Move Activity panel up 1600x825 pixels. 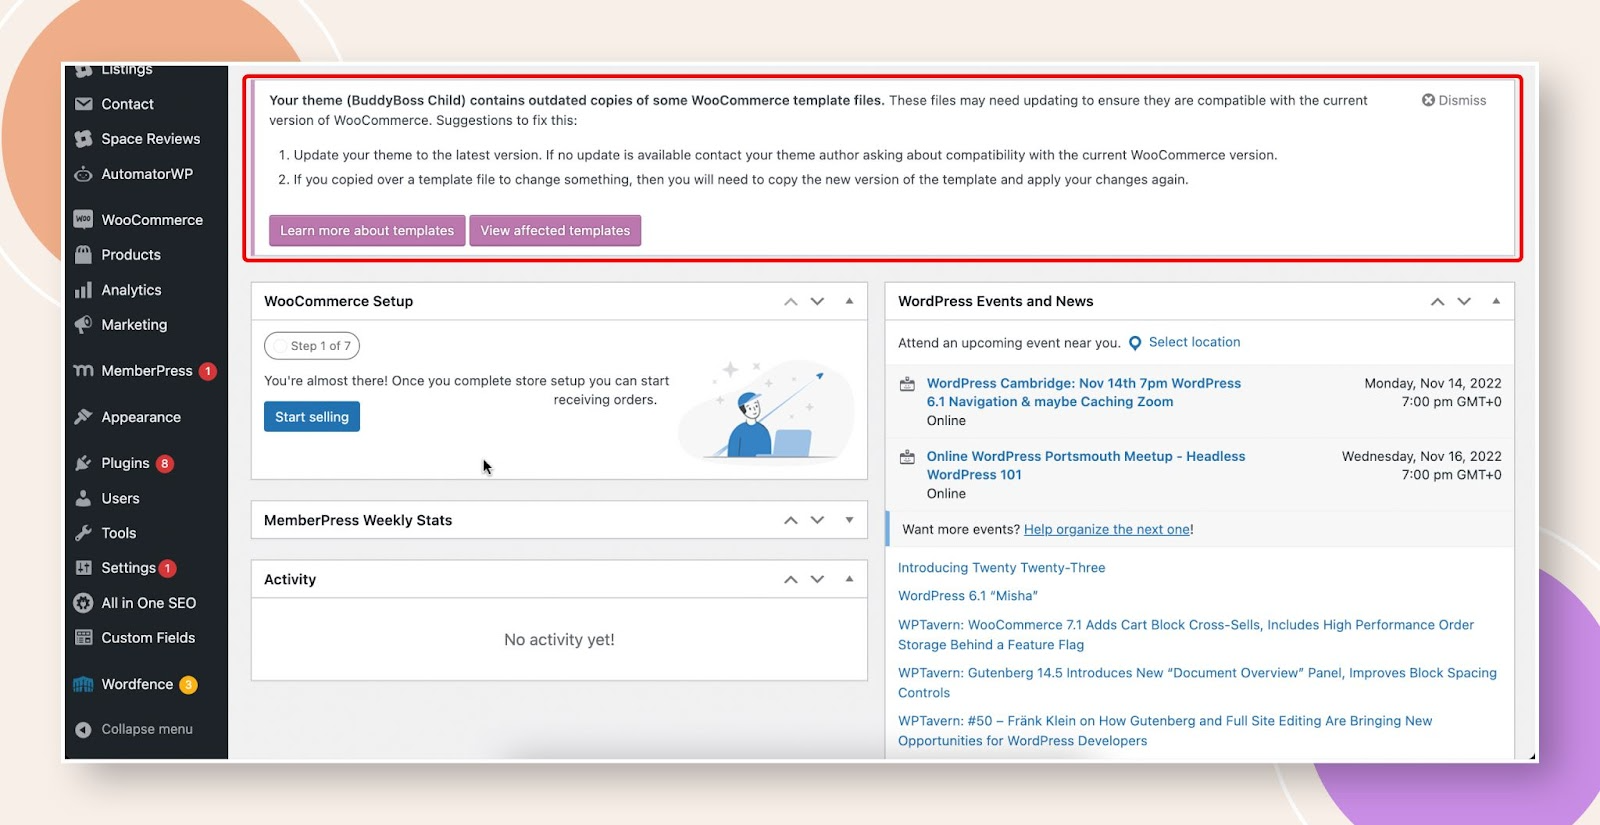791,579
